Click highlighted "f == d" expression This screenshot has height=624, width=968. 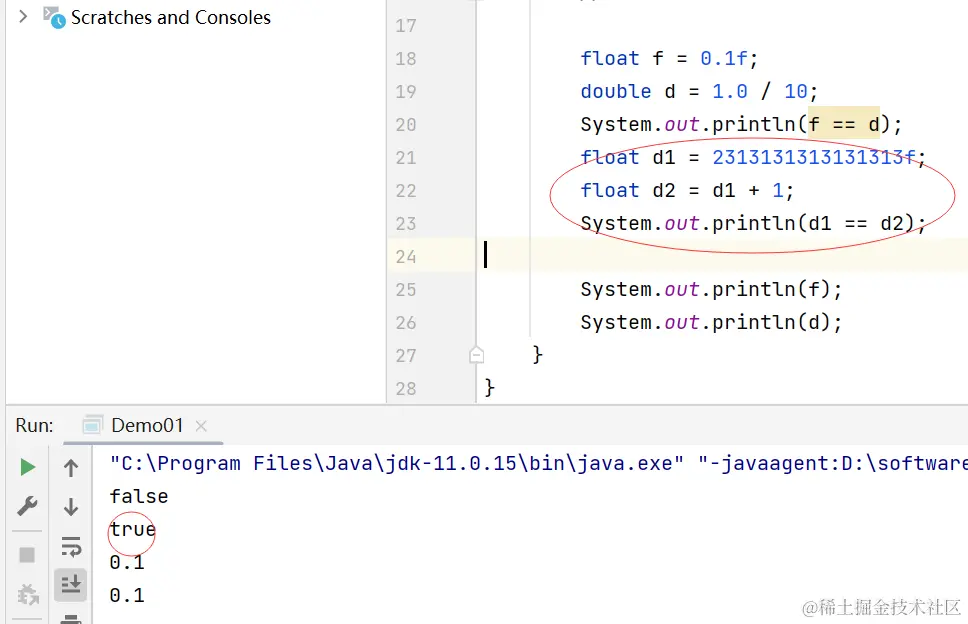[x=843, y=125]
